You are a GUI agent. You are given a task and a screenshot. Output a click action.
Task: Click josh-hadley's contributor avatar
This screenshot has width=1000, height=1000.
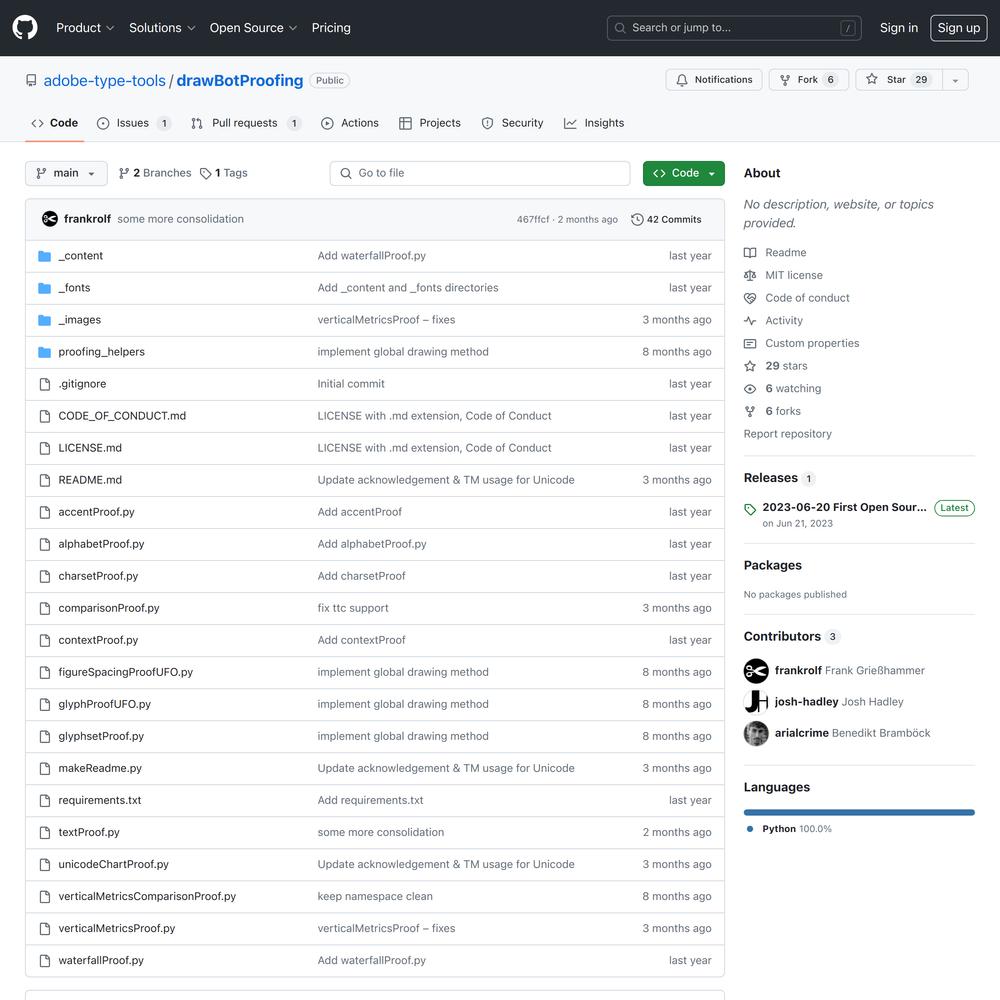point(756,702)
